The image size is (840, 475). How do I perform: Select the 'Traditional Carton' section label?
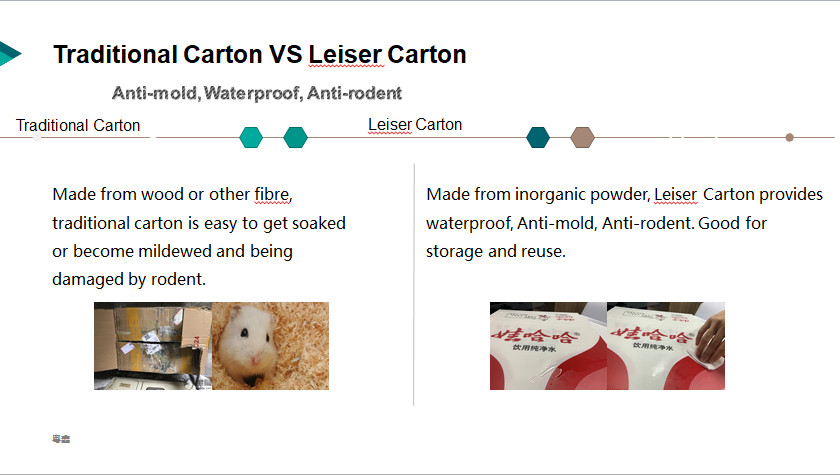tap(78, 125)
